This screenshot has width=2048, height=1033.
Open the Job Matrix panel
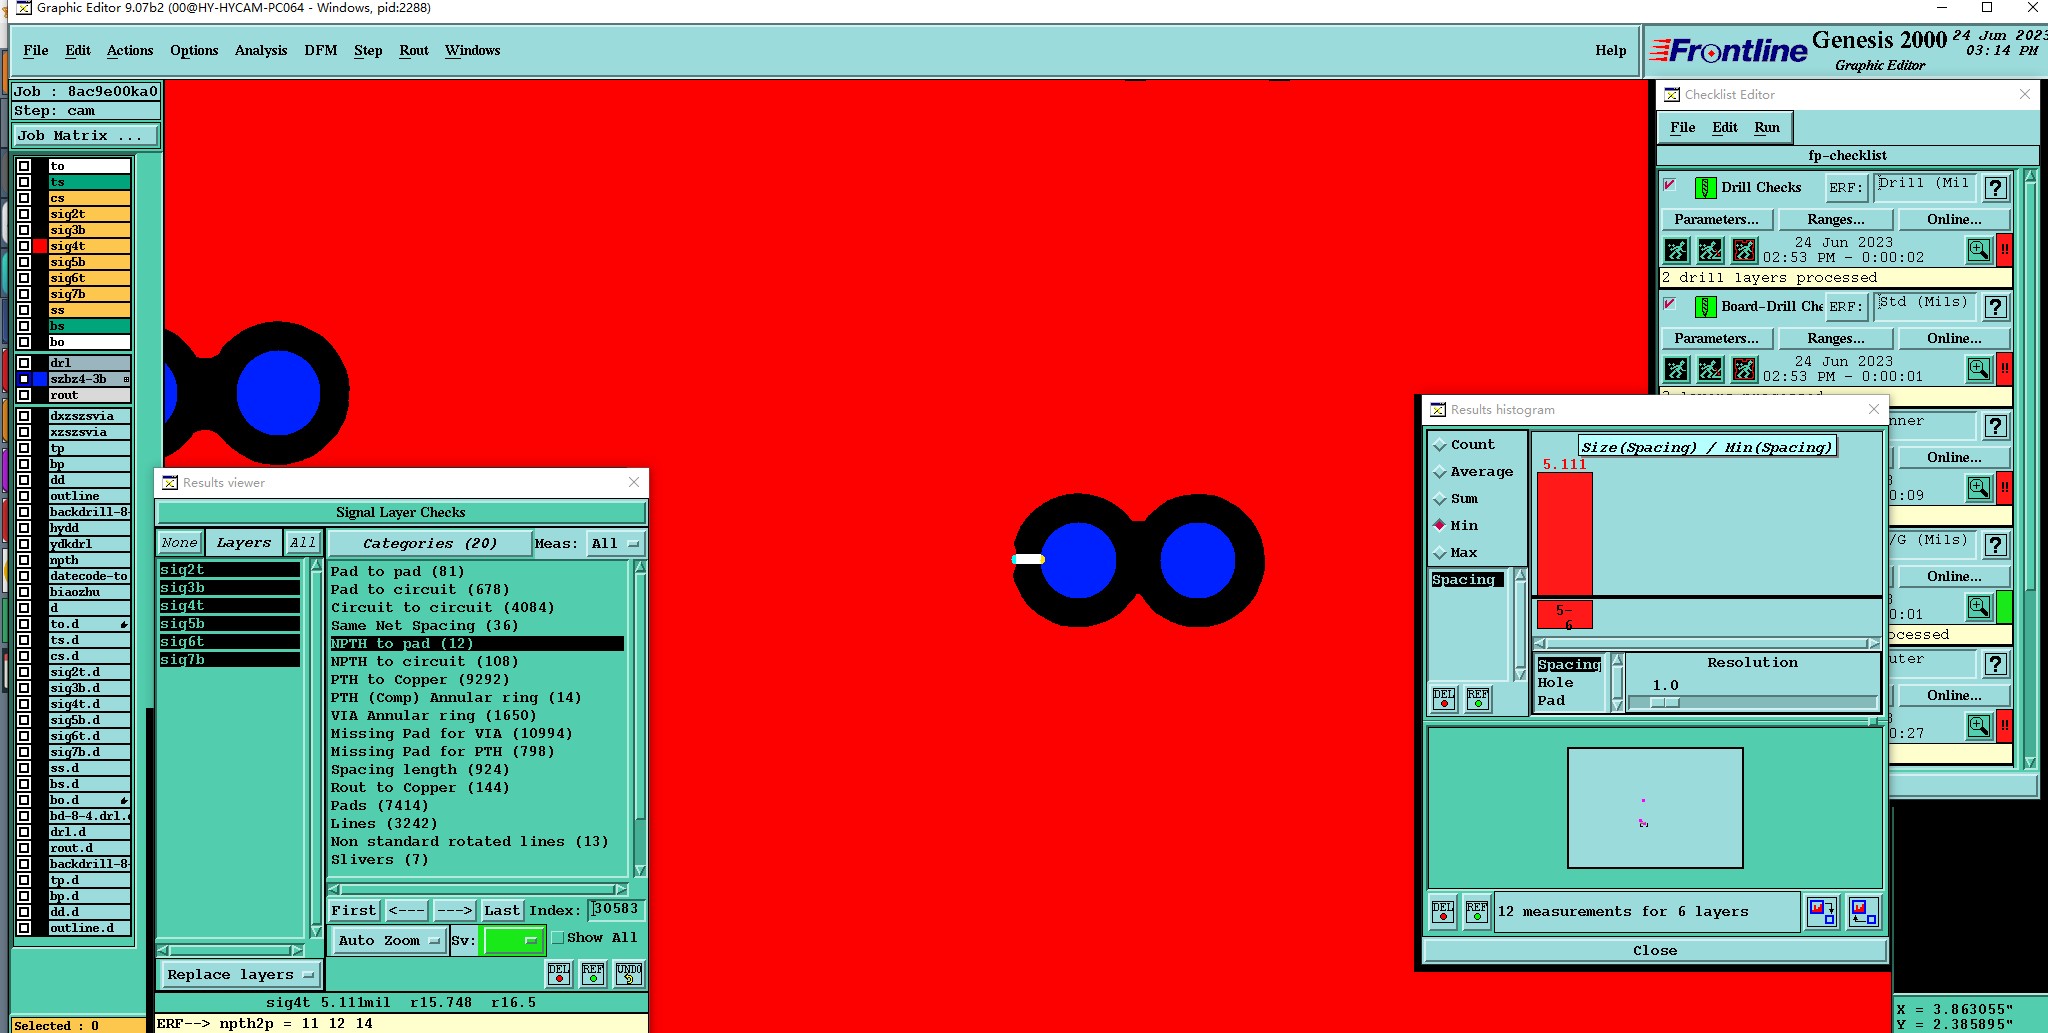[85, 136]
